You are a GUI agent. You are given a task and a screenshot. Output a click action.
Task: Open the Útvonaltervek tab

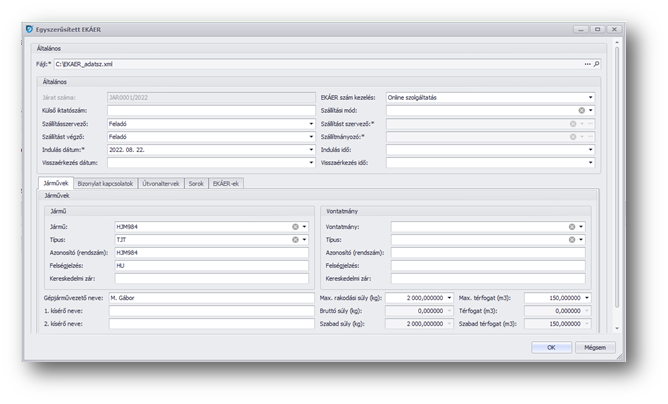159,183
